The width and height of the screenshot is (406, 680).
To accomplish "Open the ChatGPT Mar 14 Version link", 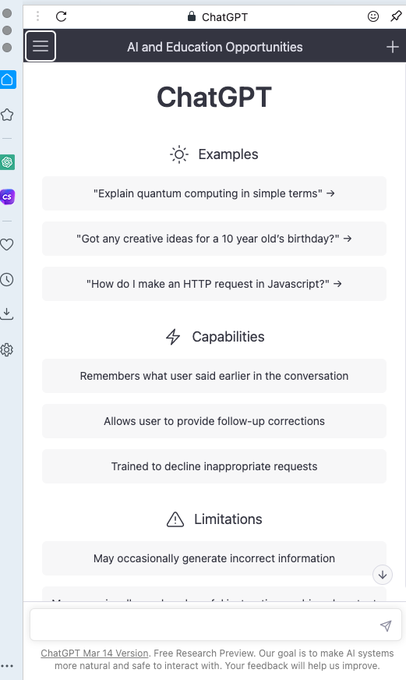I will pos(95,653).
